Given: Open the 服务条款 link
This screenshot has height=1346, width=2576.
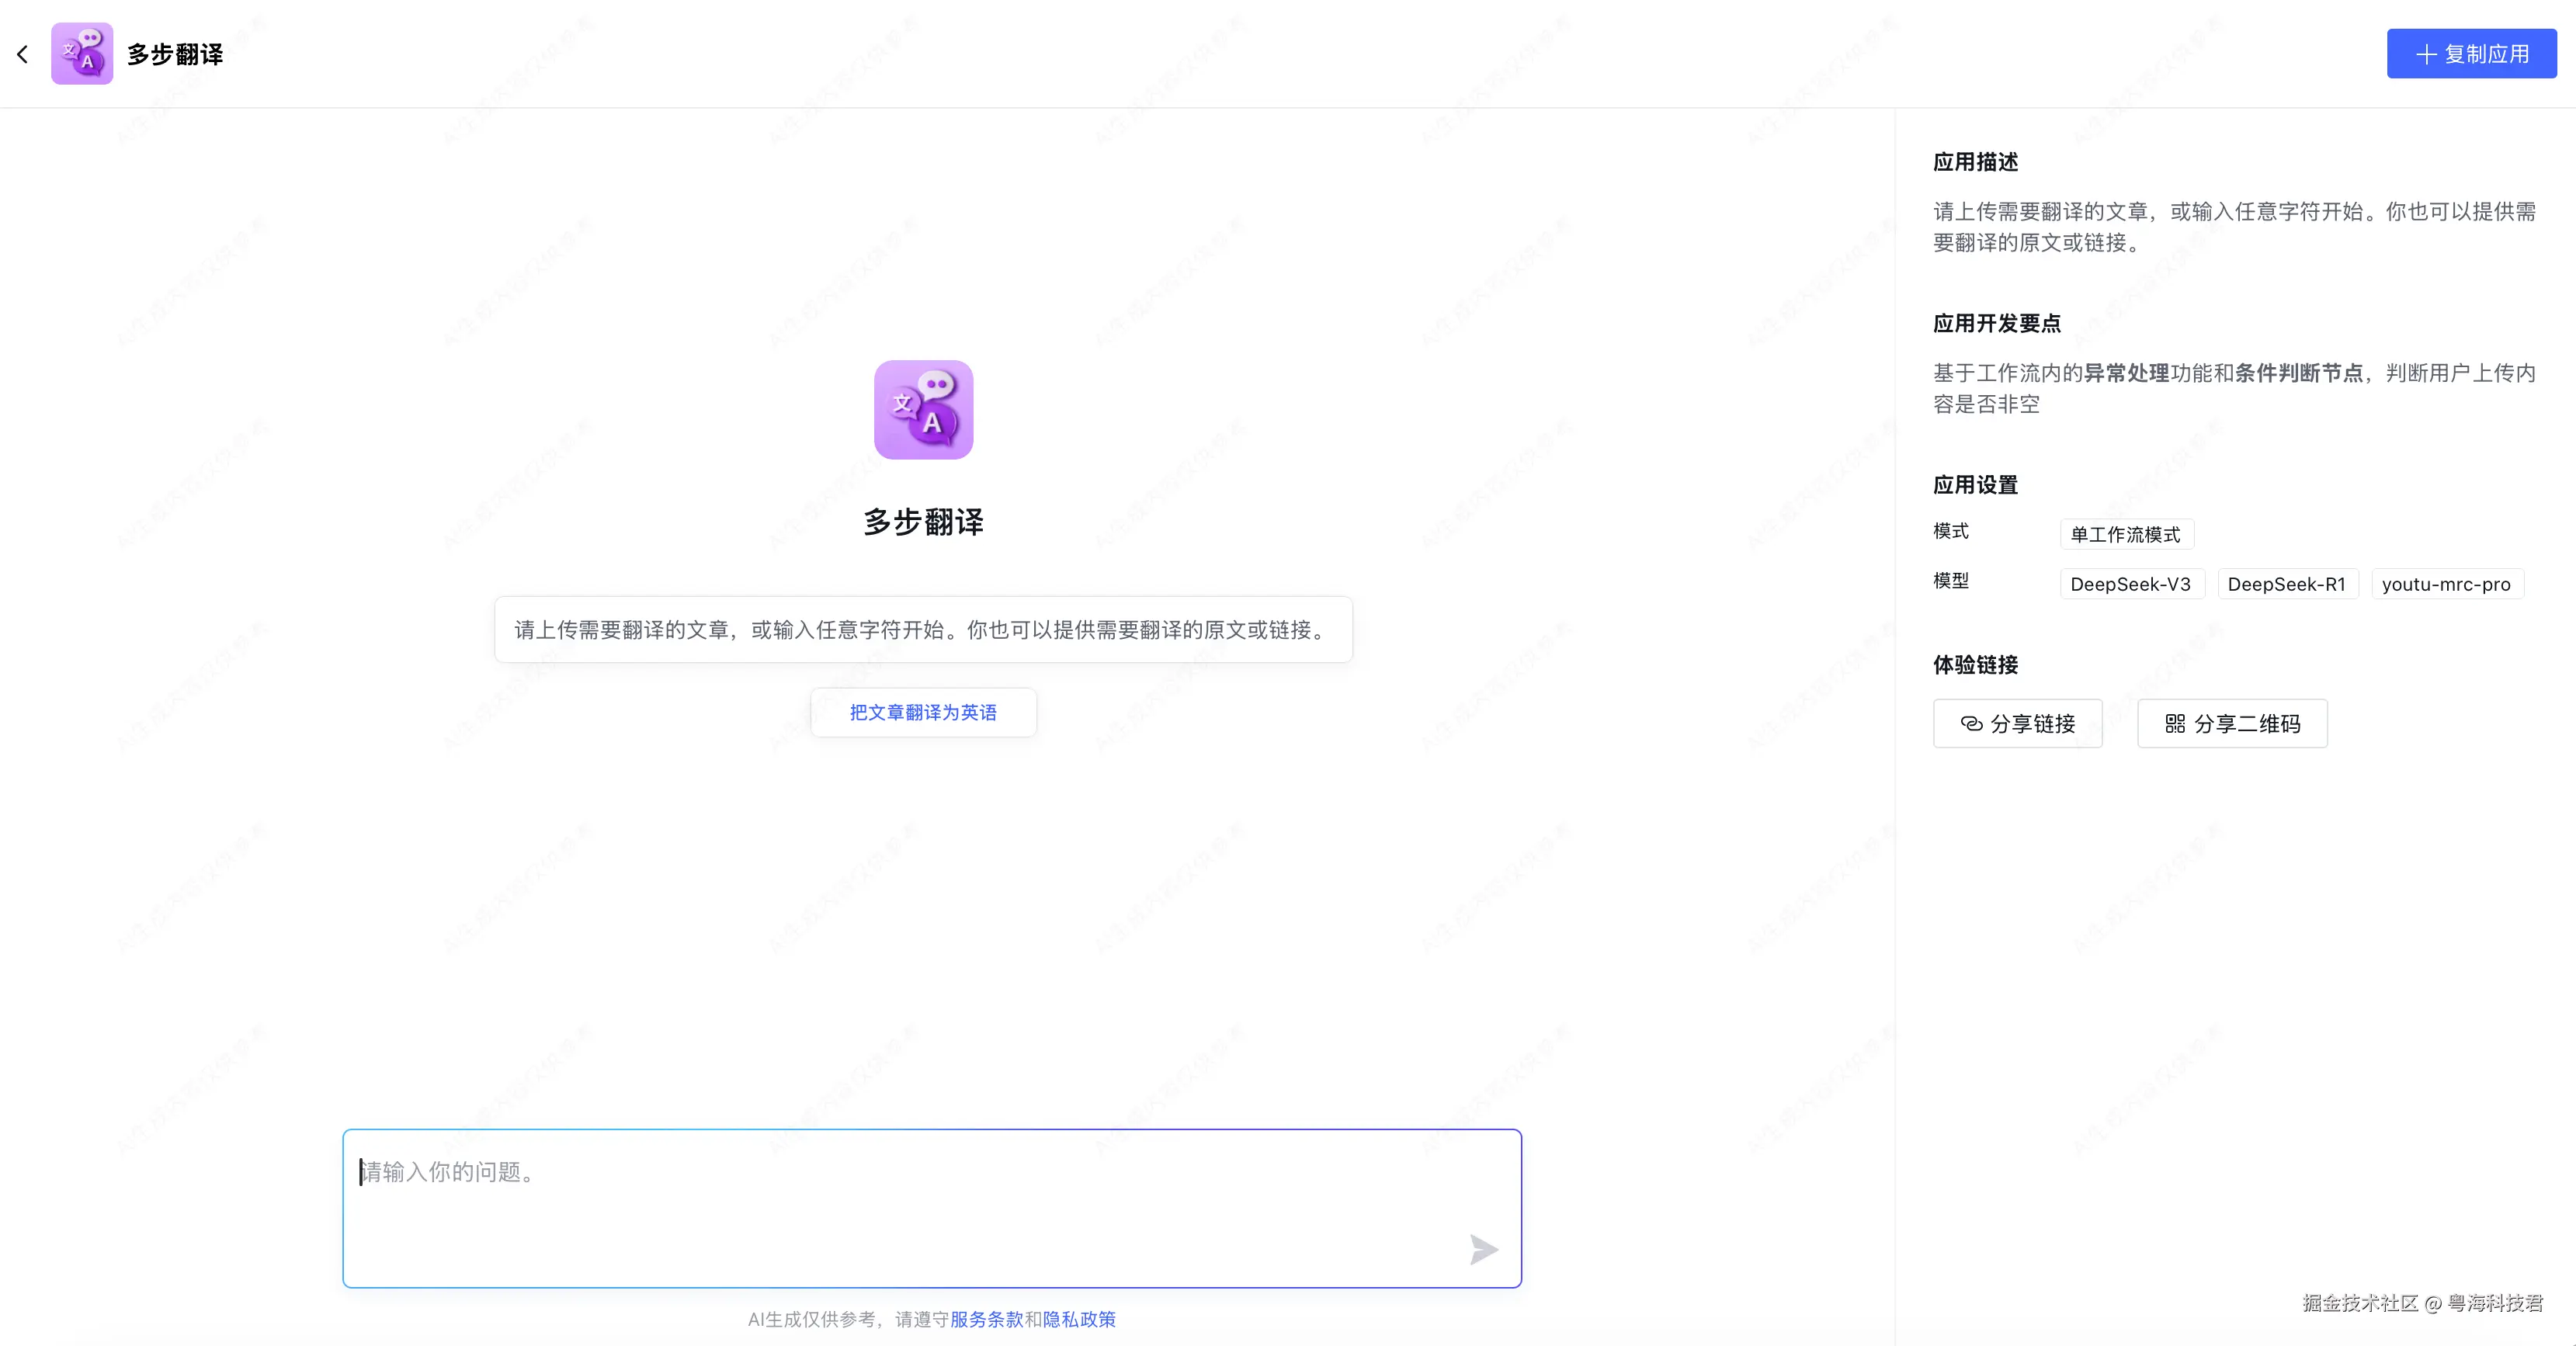Looking at the screenshot, I should click(x=986, y=1319).
